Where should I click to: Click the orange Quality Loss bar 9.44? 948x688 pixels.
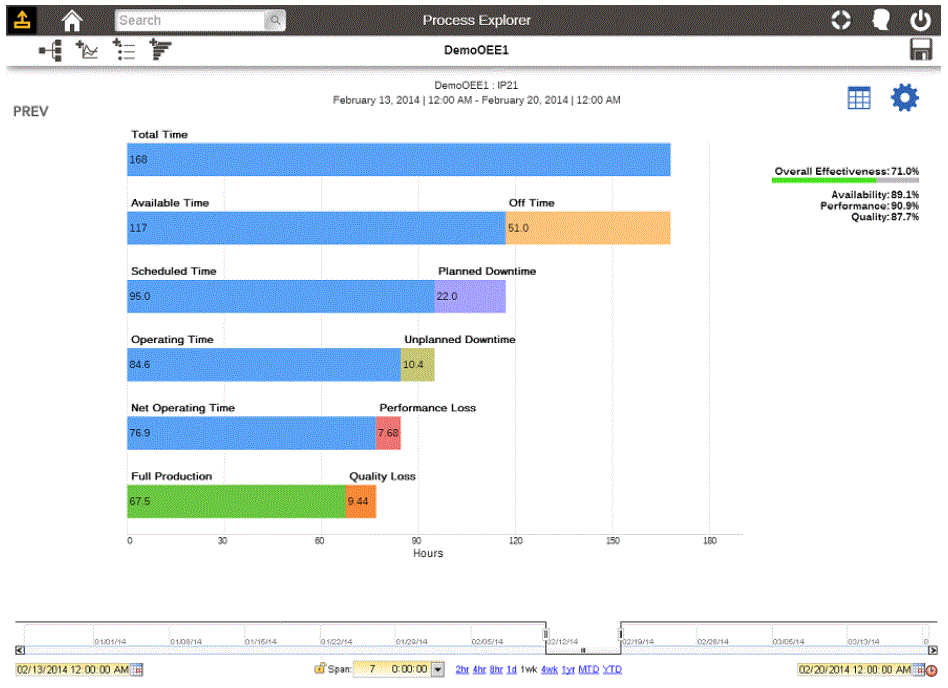click(361, 501)
